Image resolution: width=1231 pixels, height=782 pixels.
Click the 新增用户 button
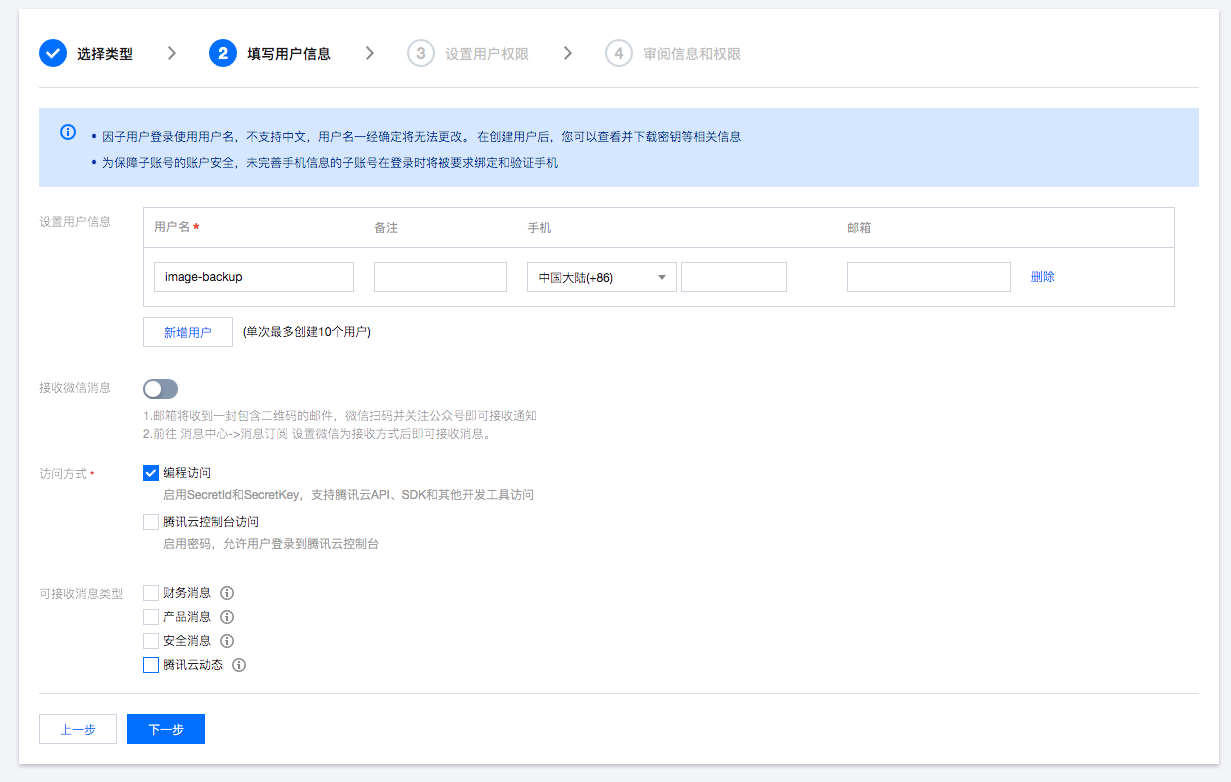188,332
